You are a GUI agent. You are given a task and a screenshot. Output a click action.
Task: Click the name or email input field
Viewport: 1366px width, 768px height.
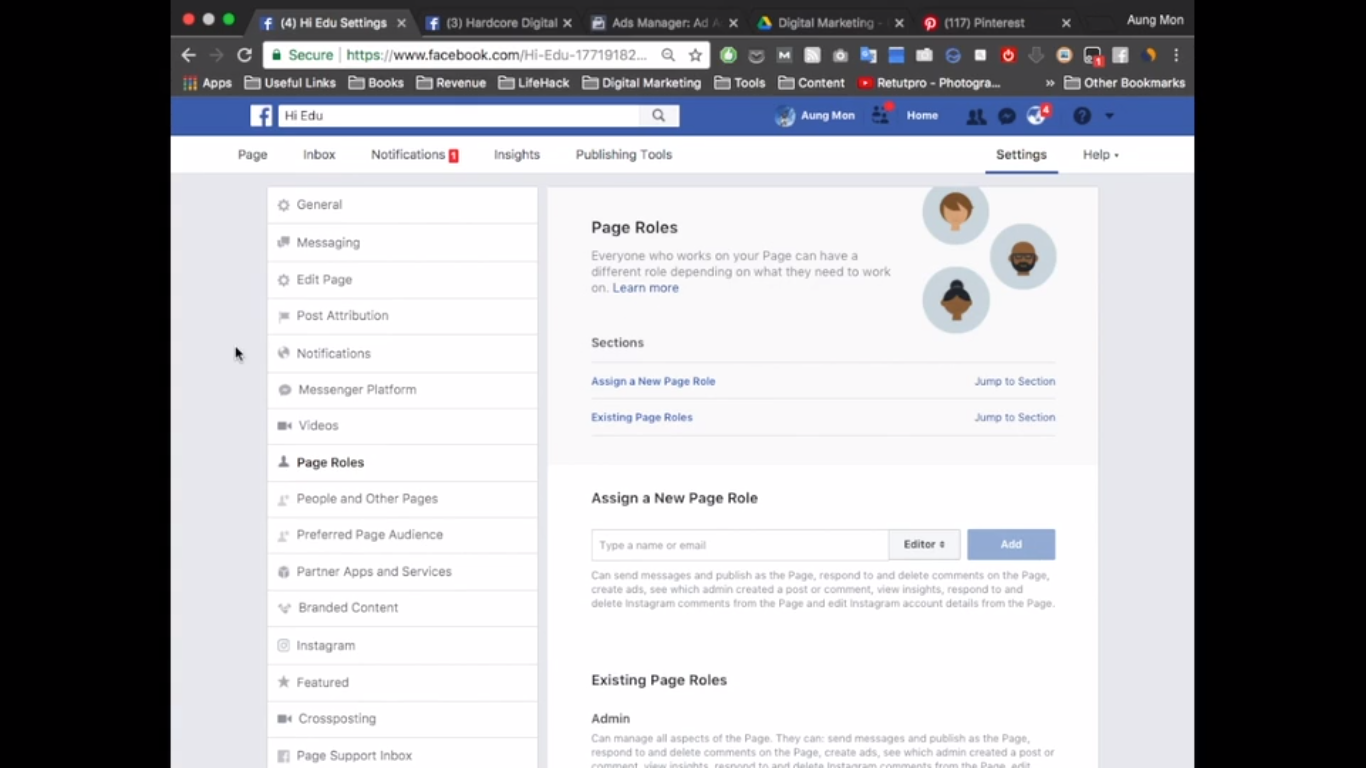point(740,545)
